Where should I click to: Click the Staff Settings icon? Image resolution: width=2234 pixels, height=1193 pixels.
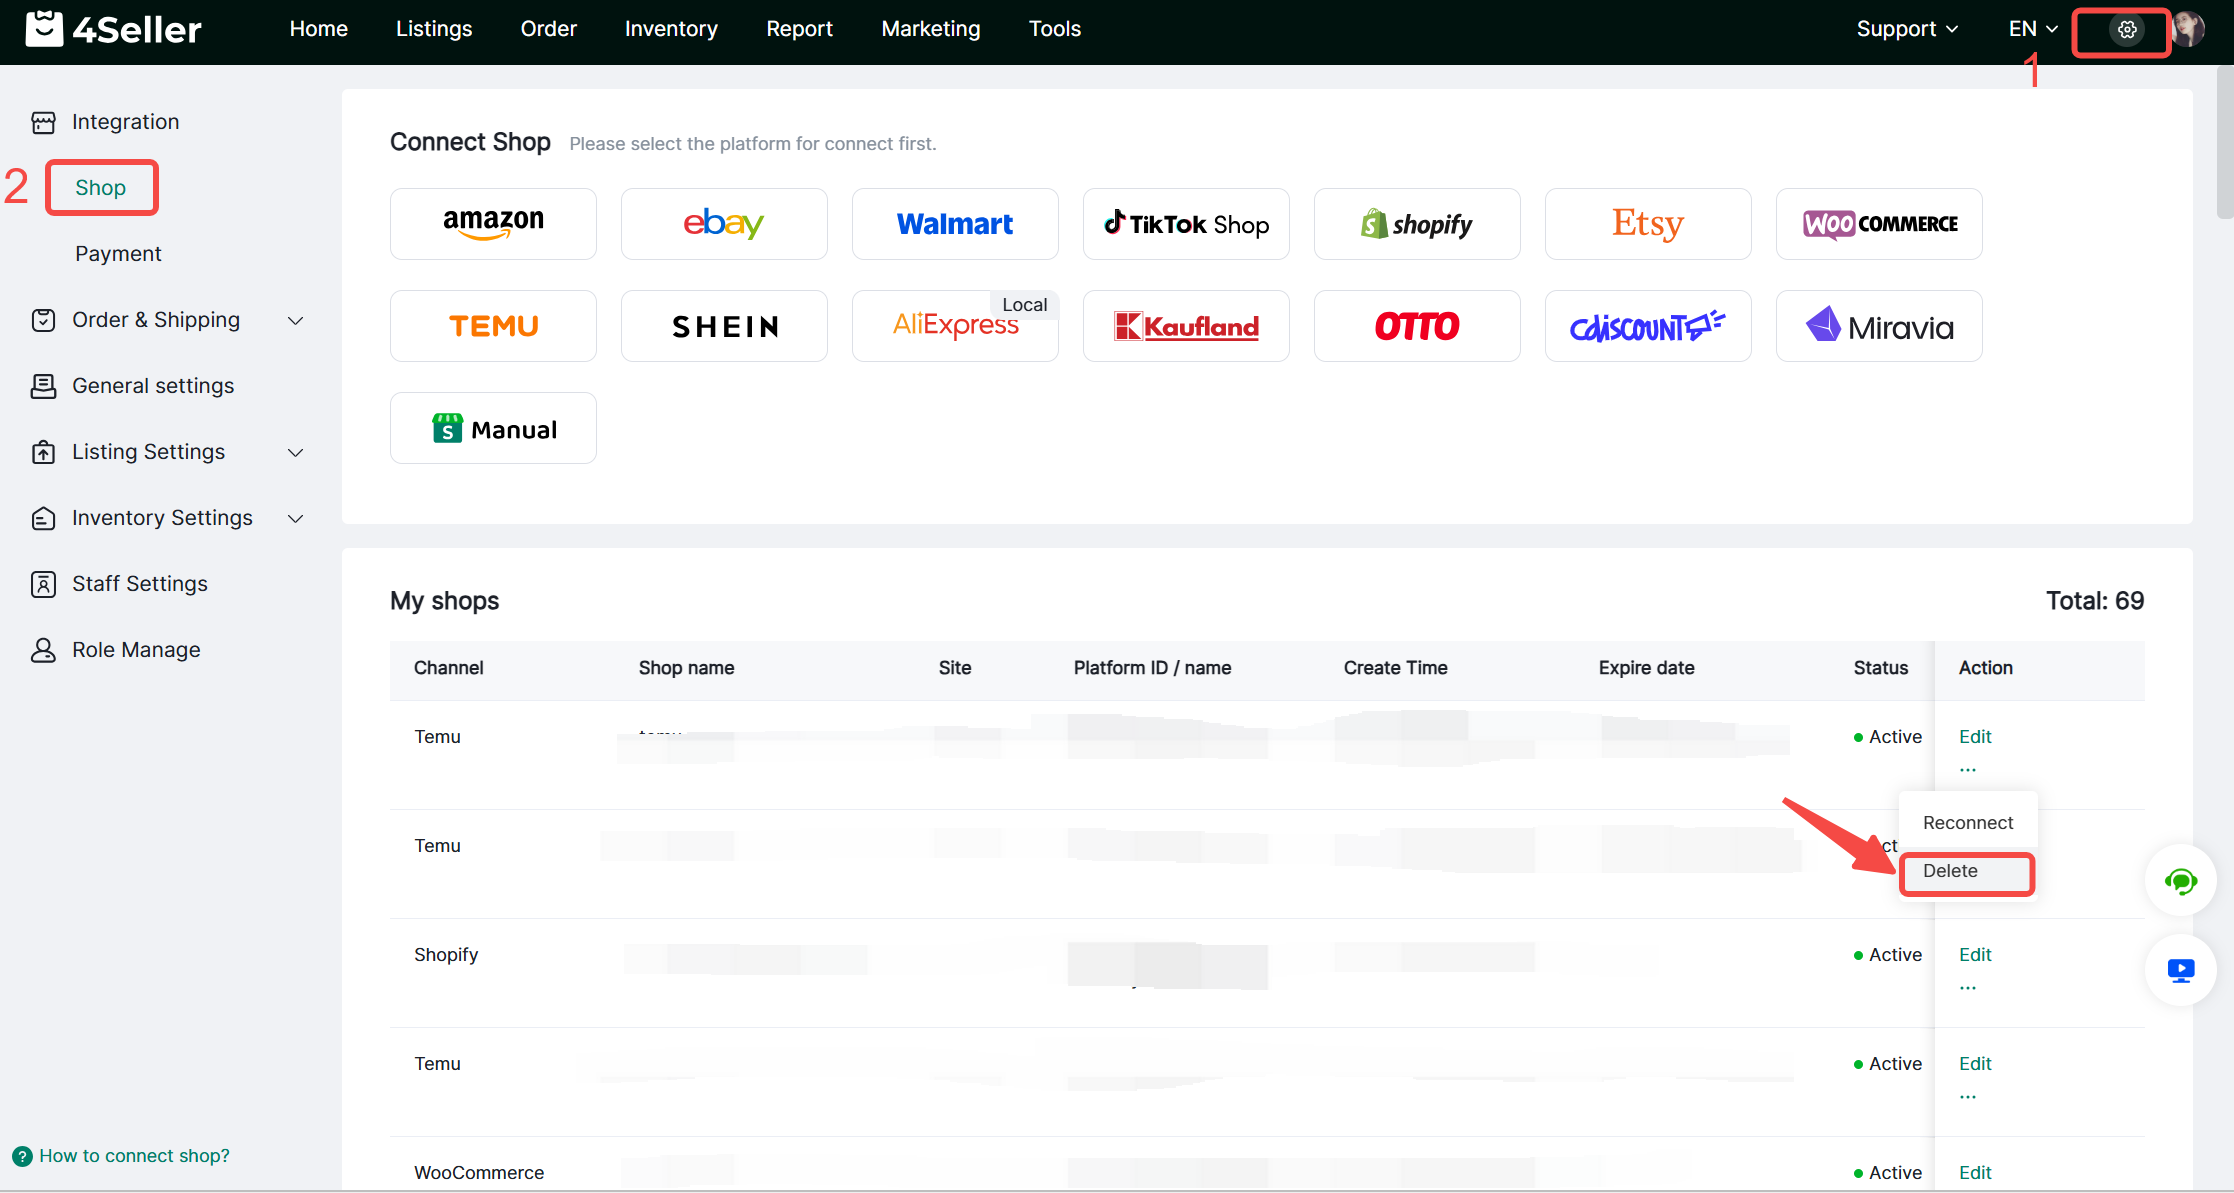tap(43, 584)
